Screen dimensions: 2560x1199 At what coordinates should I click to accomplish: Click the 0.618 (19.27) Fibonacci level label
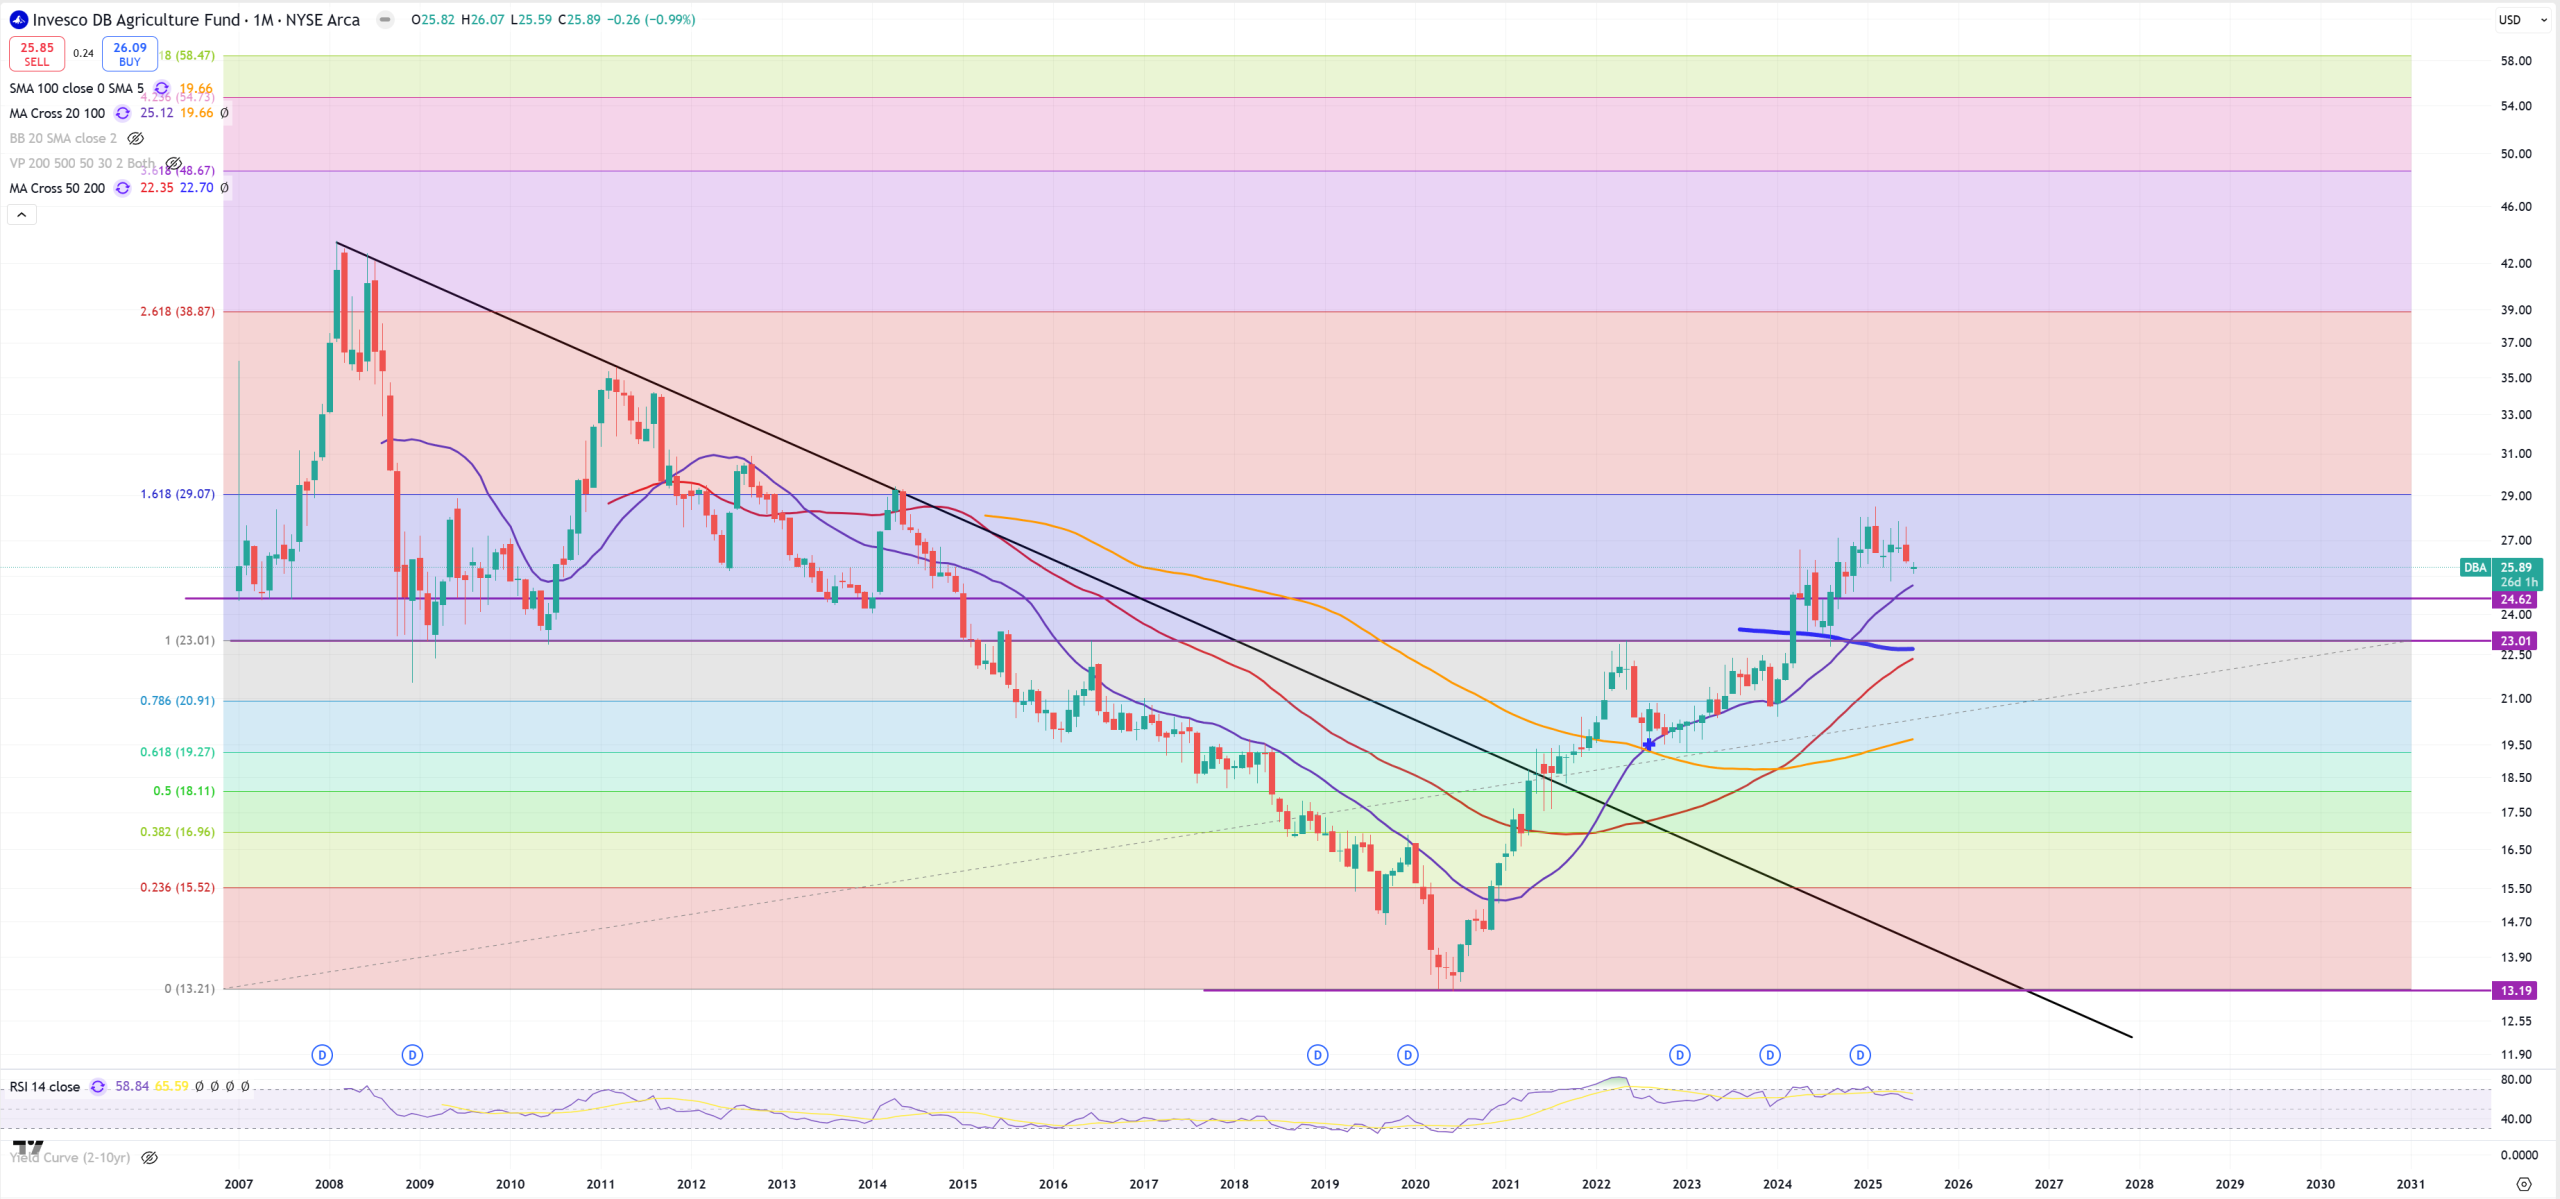(x=177, y=752)
